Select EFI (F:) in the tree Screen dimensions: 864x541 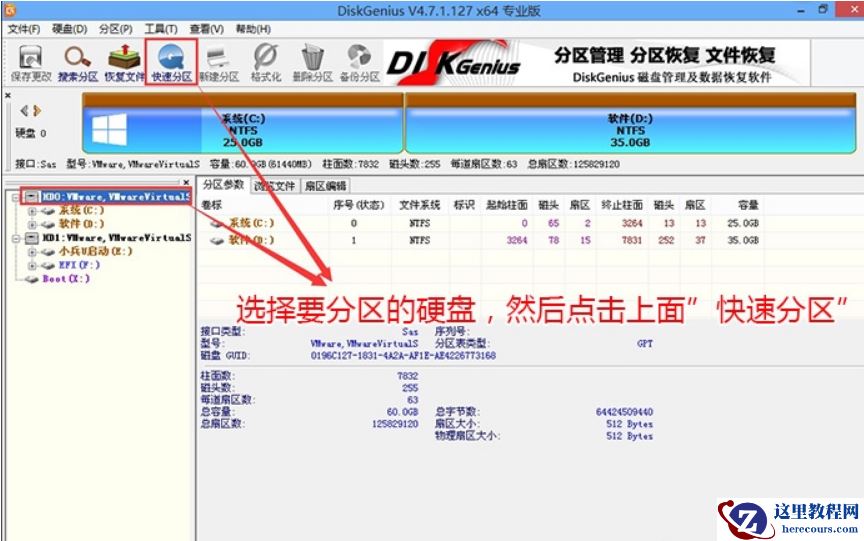point(79,266)
